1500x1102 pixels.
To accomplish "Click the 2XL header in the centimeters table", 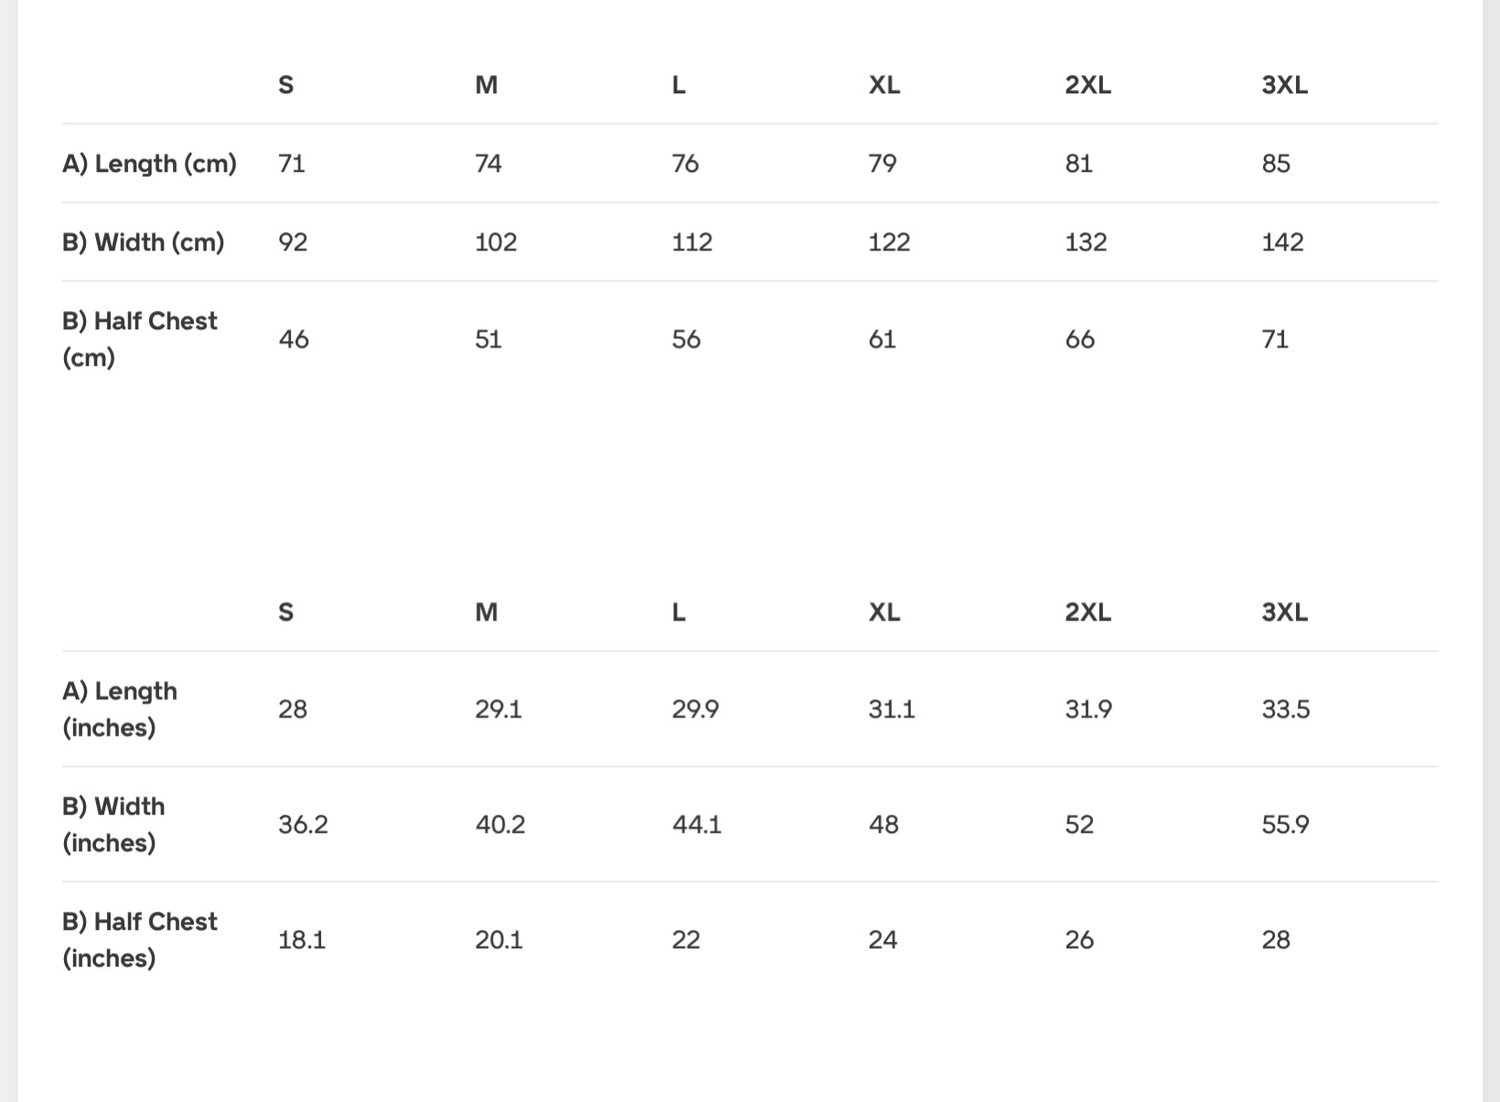I will (1087, 85).
